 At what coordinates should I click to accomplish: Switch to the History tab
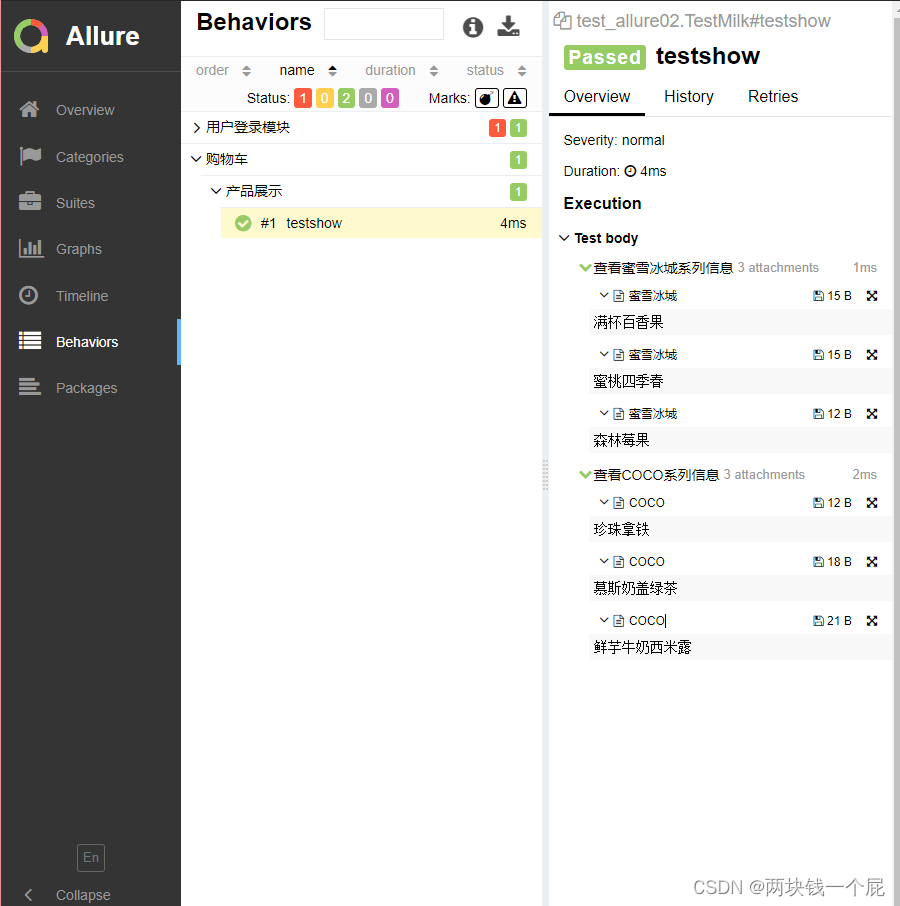[689, 96]
